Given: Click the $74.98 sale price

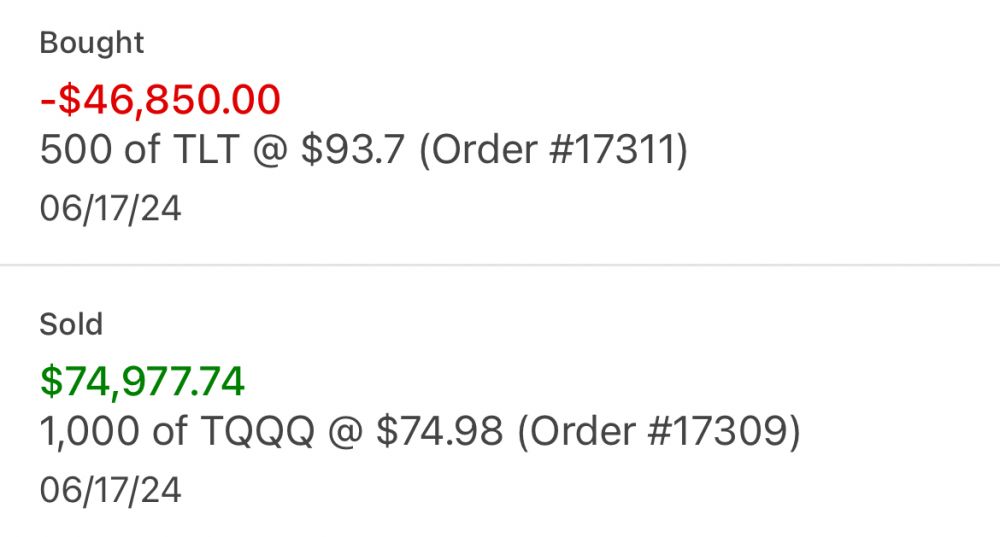Looking at the screenshot, I should tap(439, 431).
